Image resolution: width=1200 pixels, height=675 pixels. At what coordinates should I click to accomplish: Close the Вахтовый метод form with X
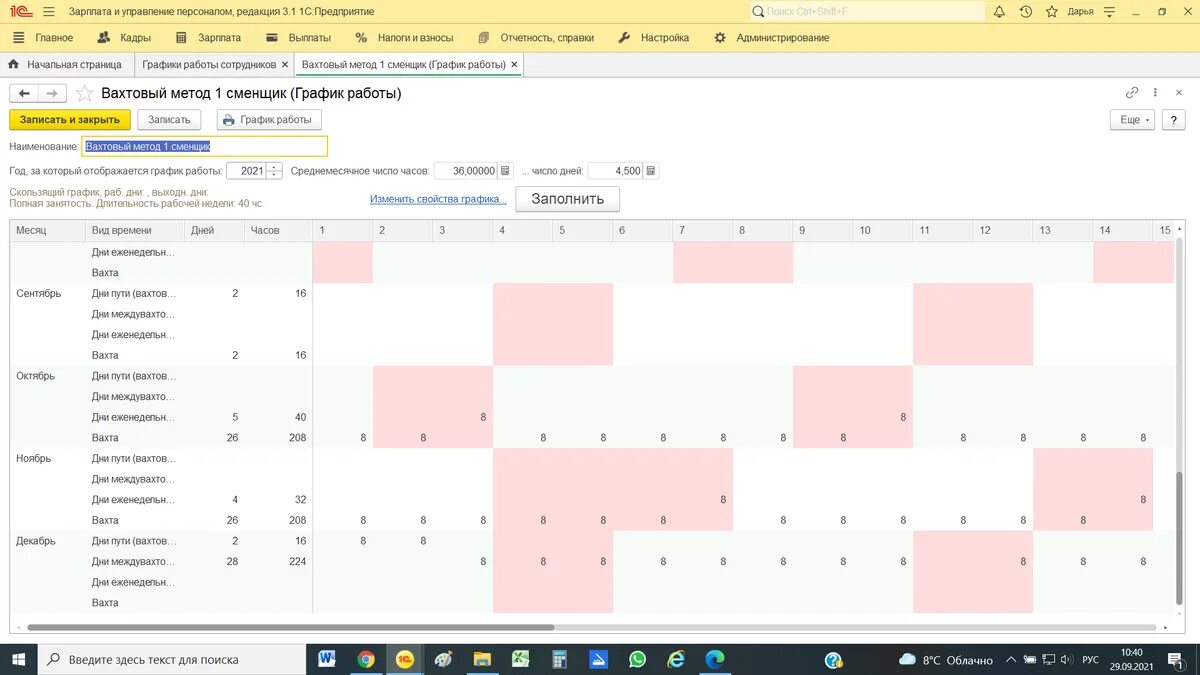[1179, 92]
